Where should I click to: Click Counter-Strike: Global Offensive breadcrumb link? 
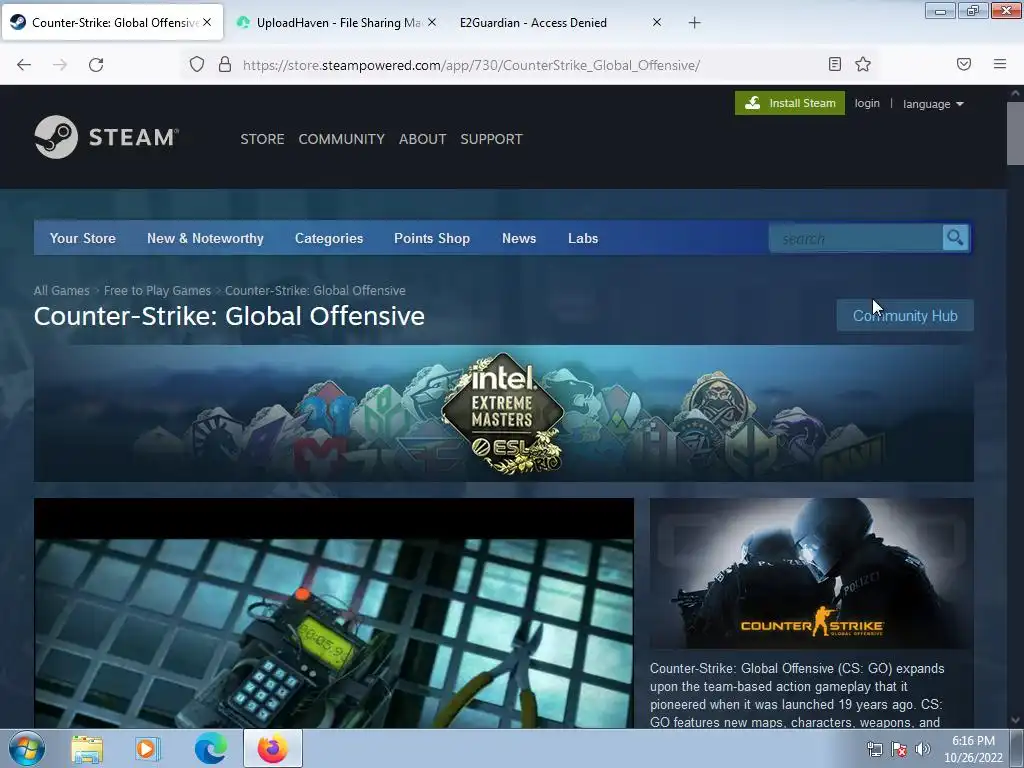tap(315, 291)
